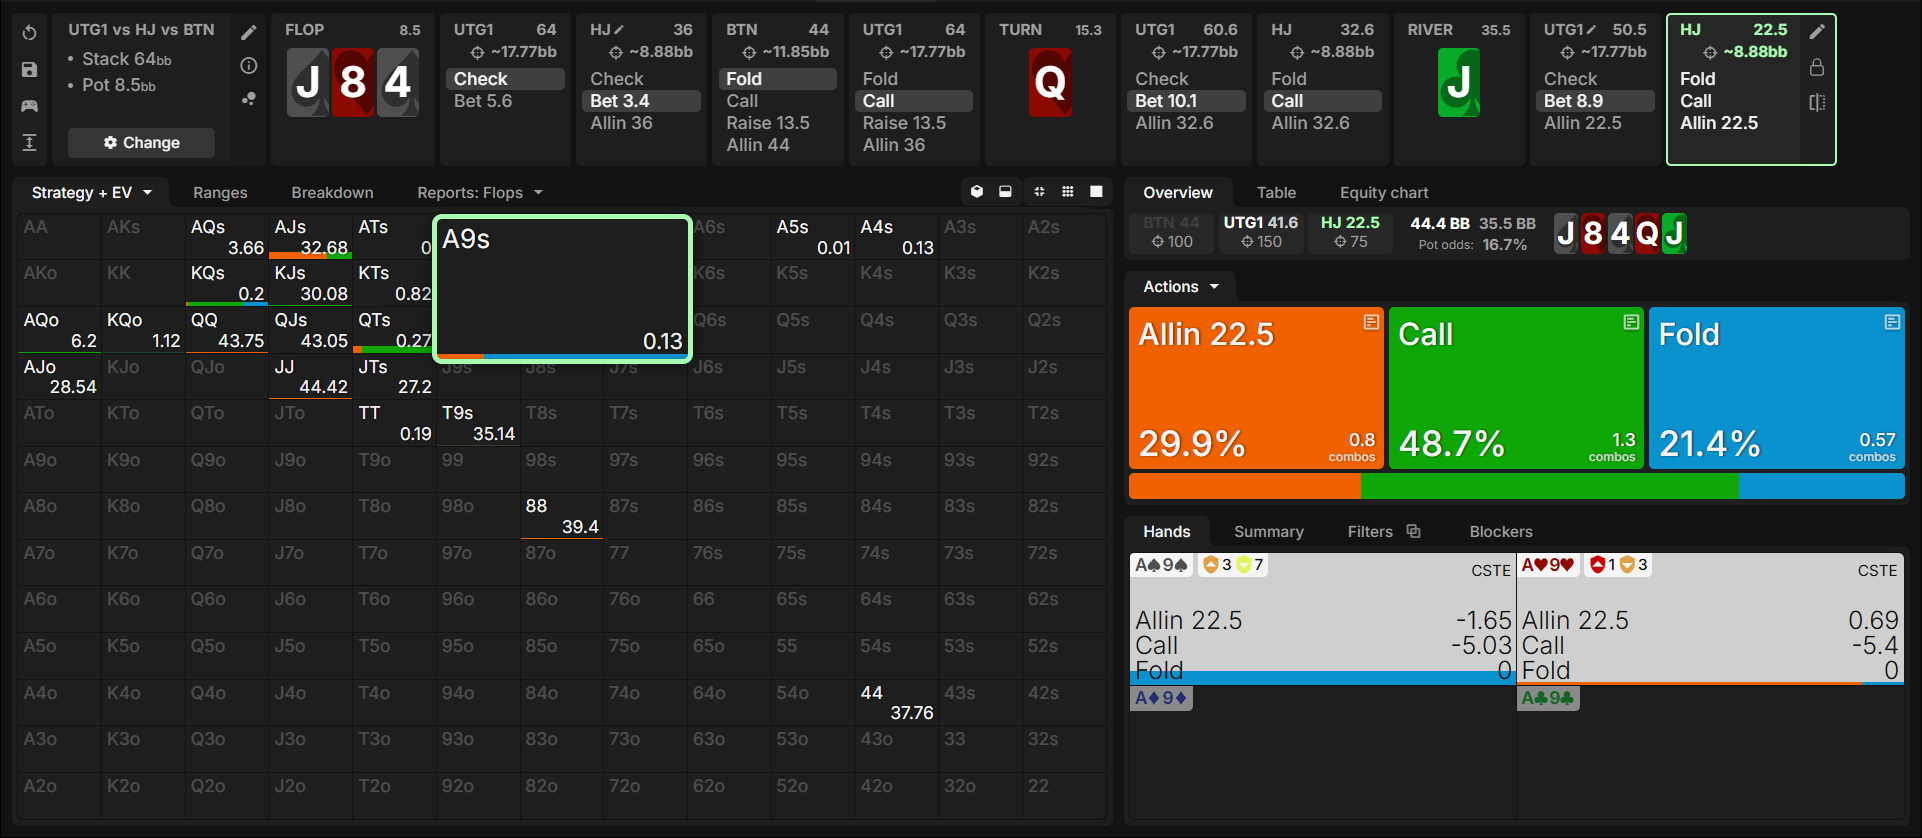Viewport: 1922px width, 838px height.
Task: Select the 88 cell in the hand matrix
Action: click(x=562, y=516)
